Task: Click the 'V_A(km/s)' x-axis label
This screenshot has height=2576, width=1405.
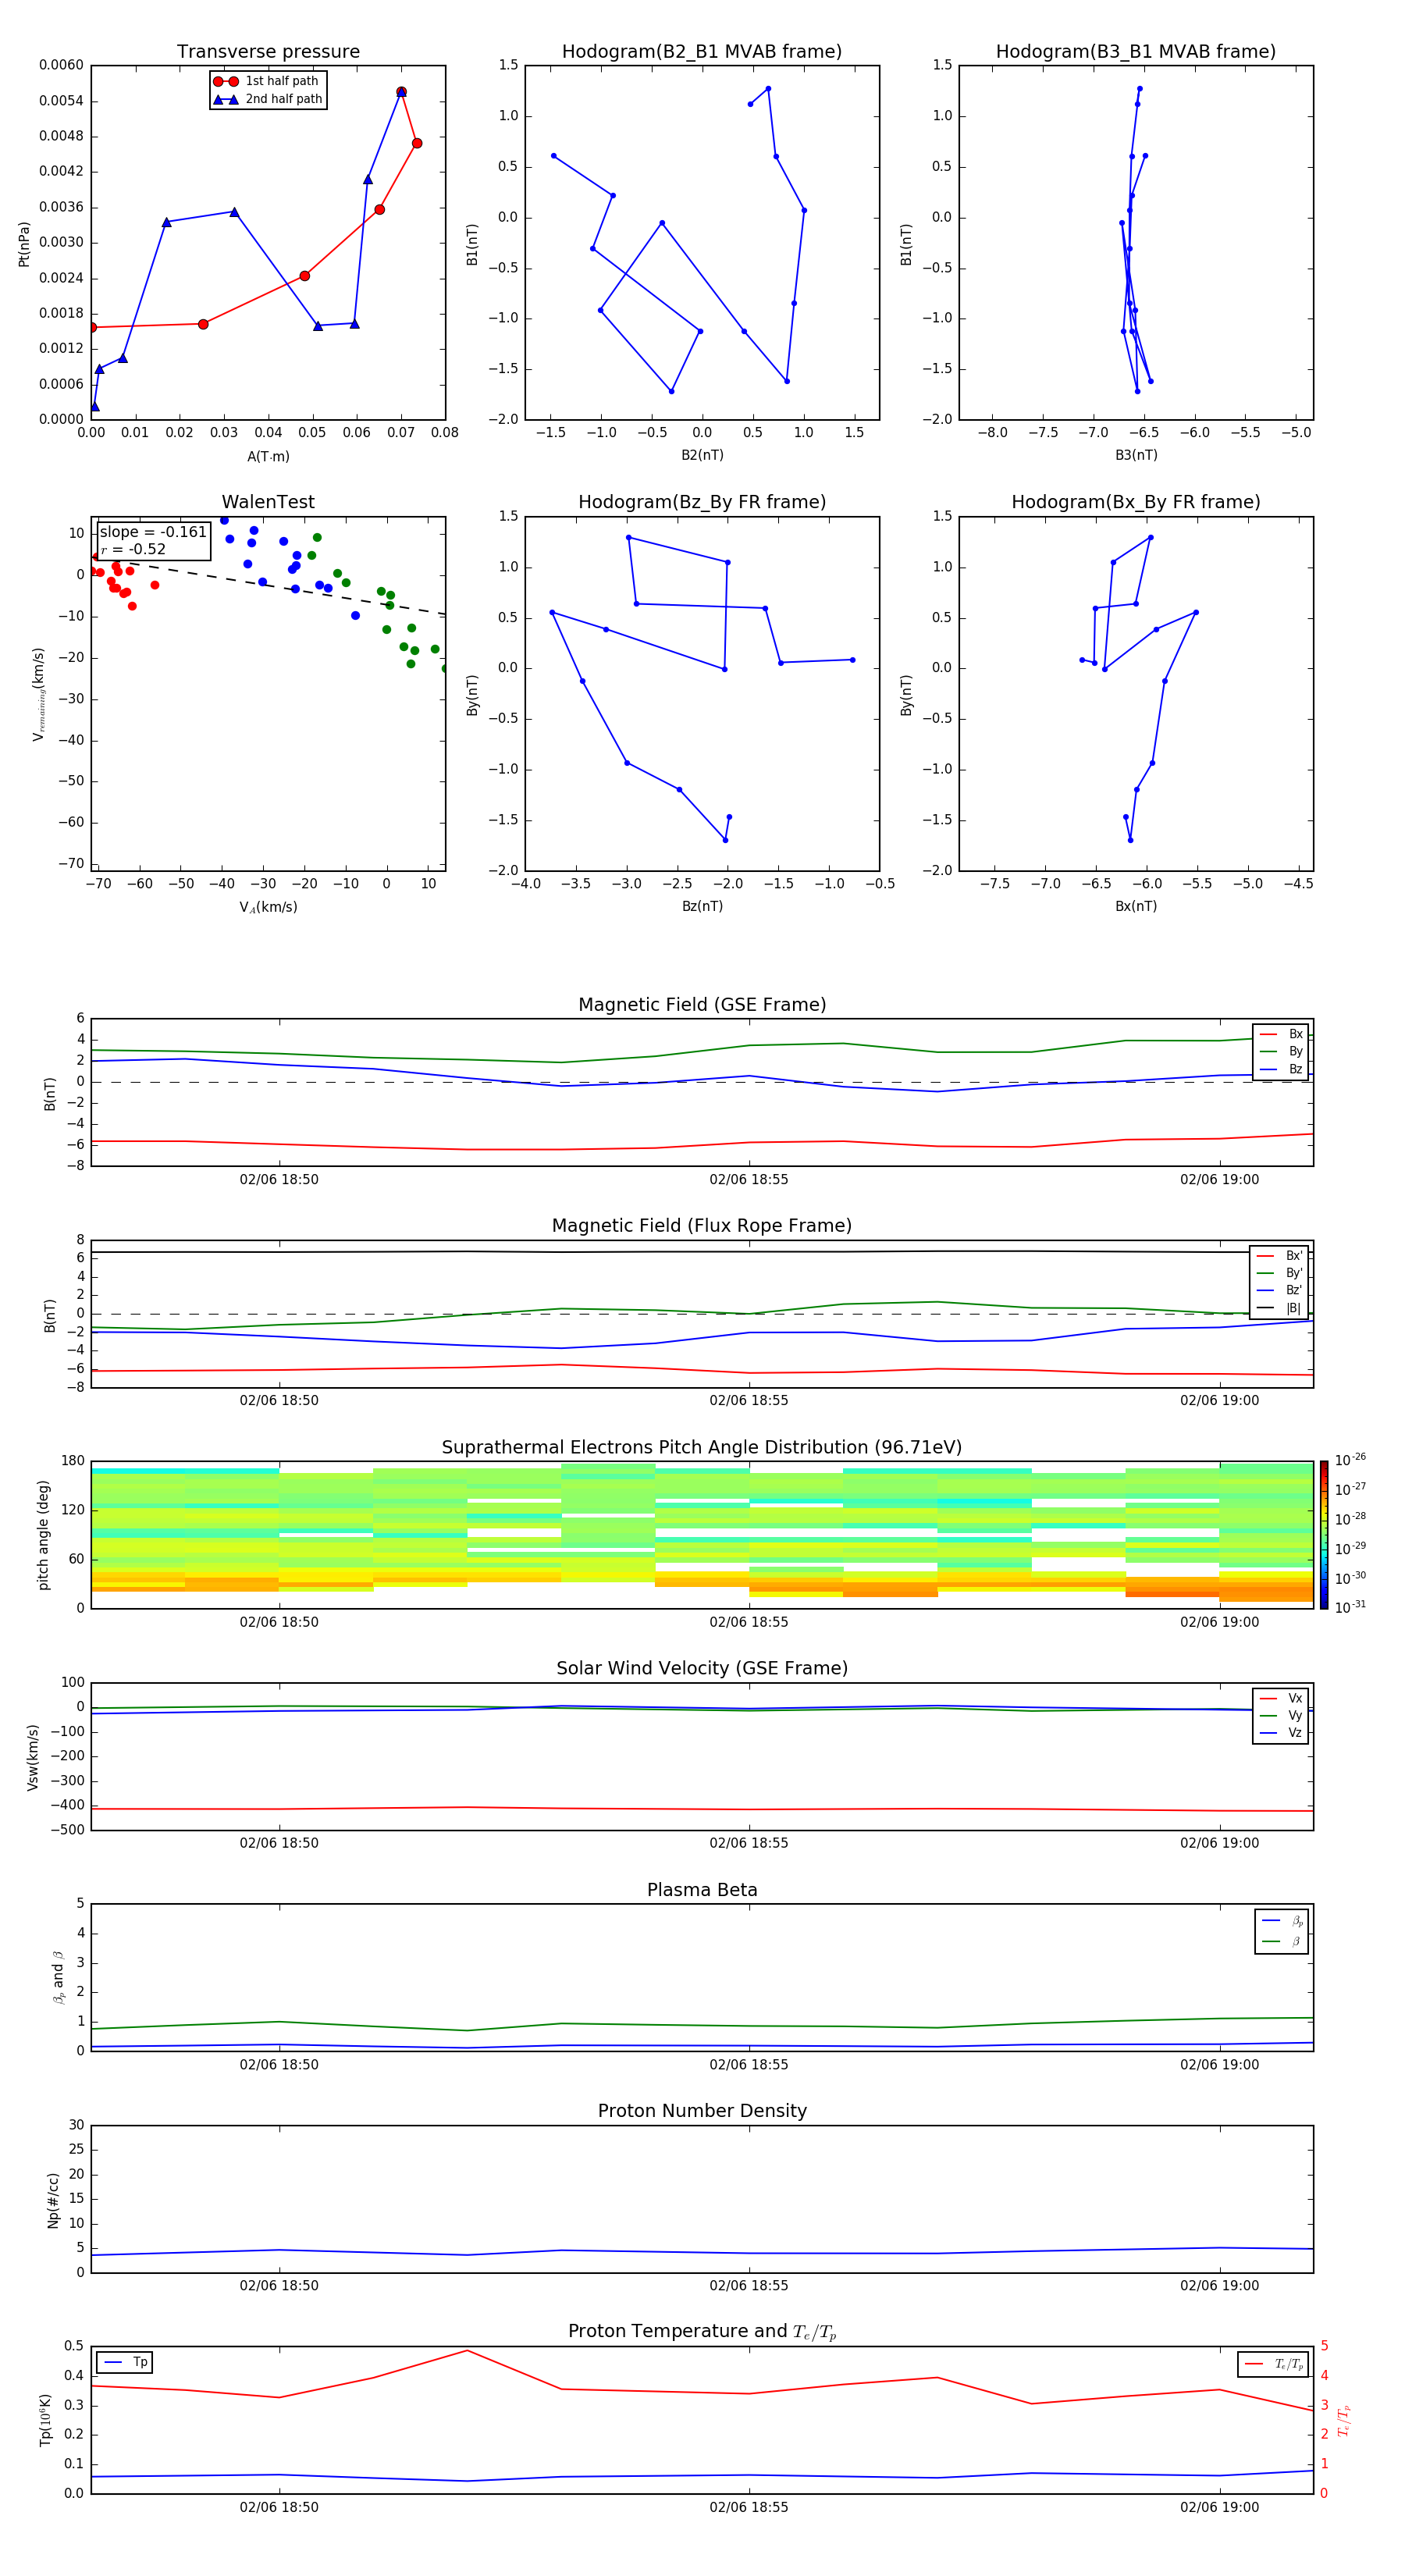Action: tap(268, 907)
